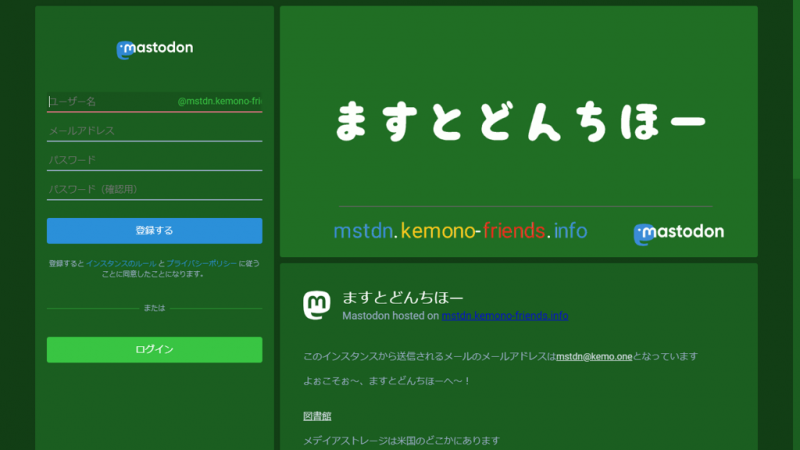Open the プライバシーポリシー link
This screenshot has height=450, width=800.
pyautogui.click(x=202, y=264)
